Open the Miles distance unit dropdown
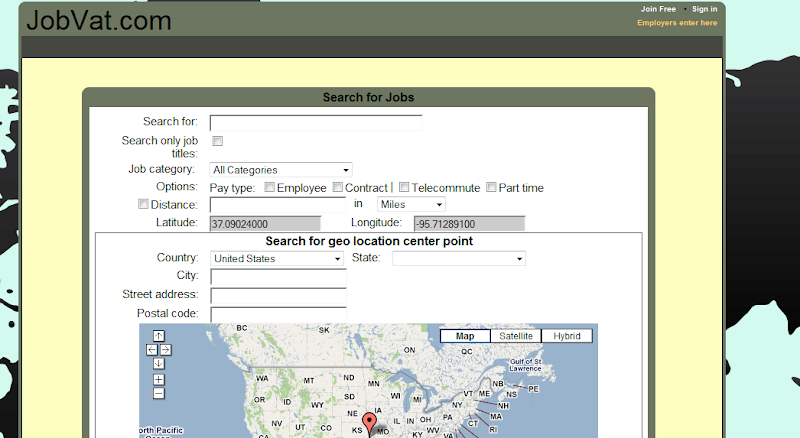The height and width of the screenshot is (438, 800). tap(411, 204)
